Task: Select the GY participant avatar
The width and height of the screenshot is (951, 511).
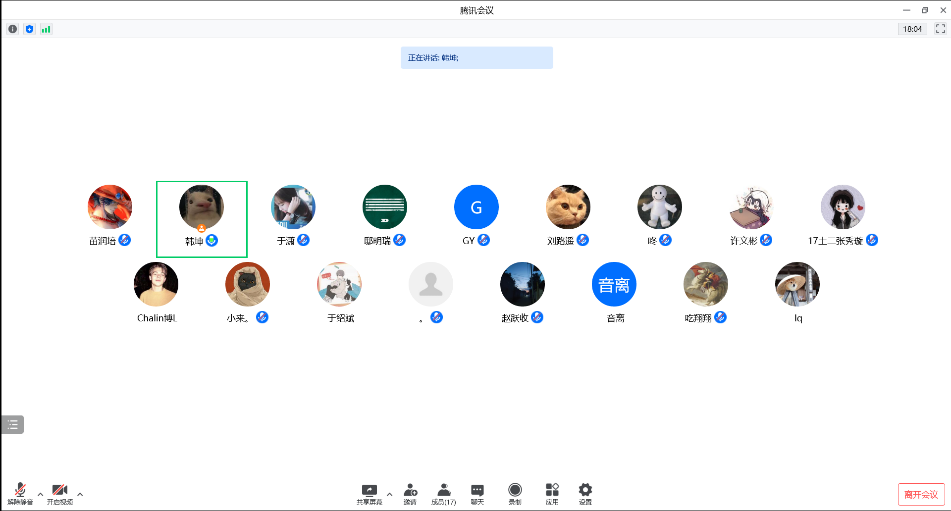Action: [476, 208]
